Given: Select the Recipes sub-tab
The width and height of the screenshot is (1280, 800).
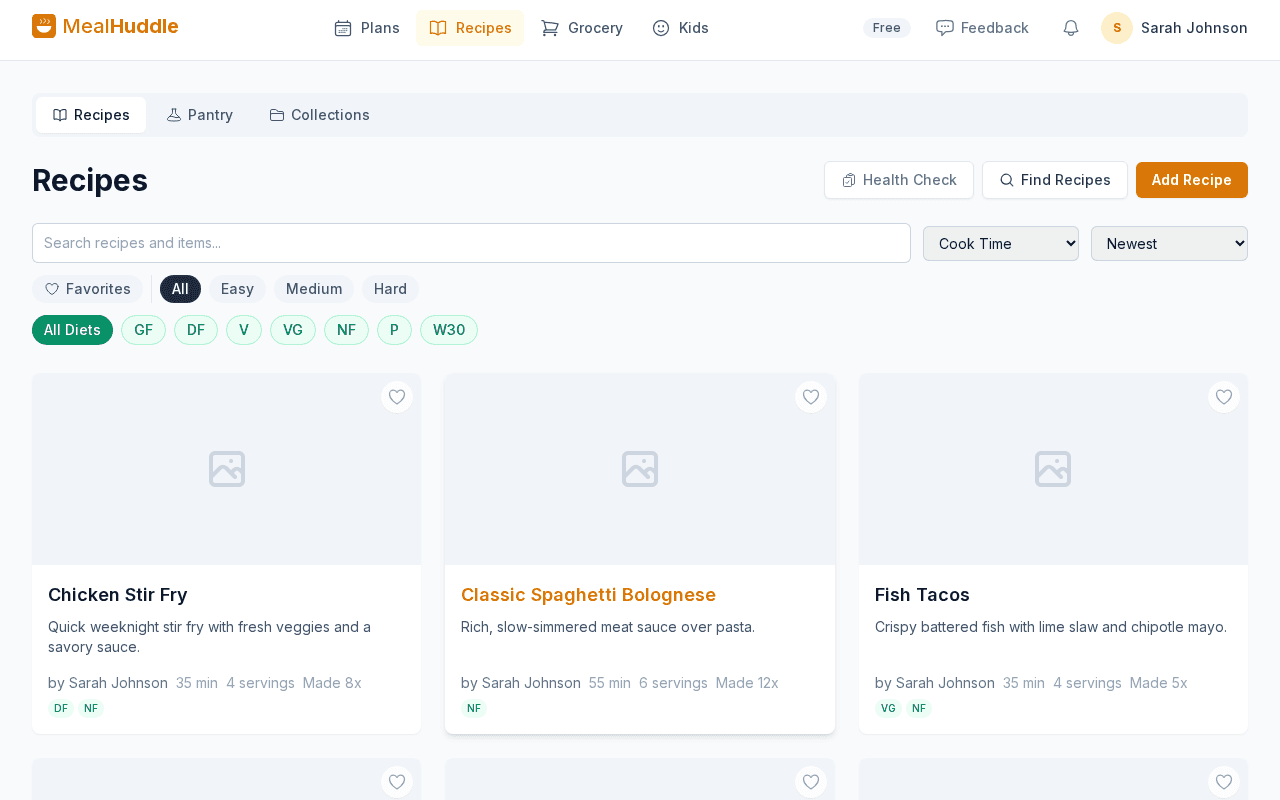Looking at the screenshot, I should [91, 115].
